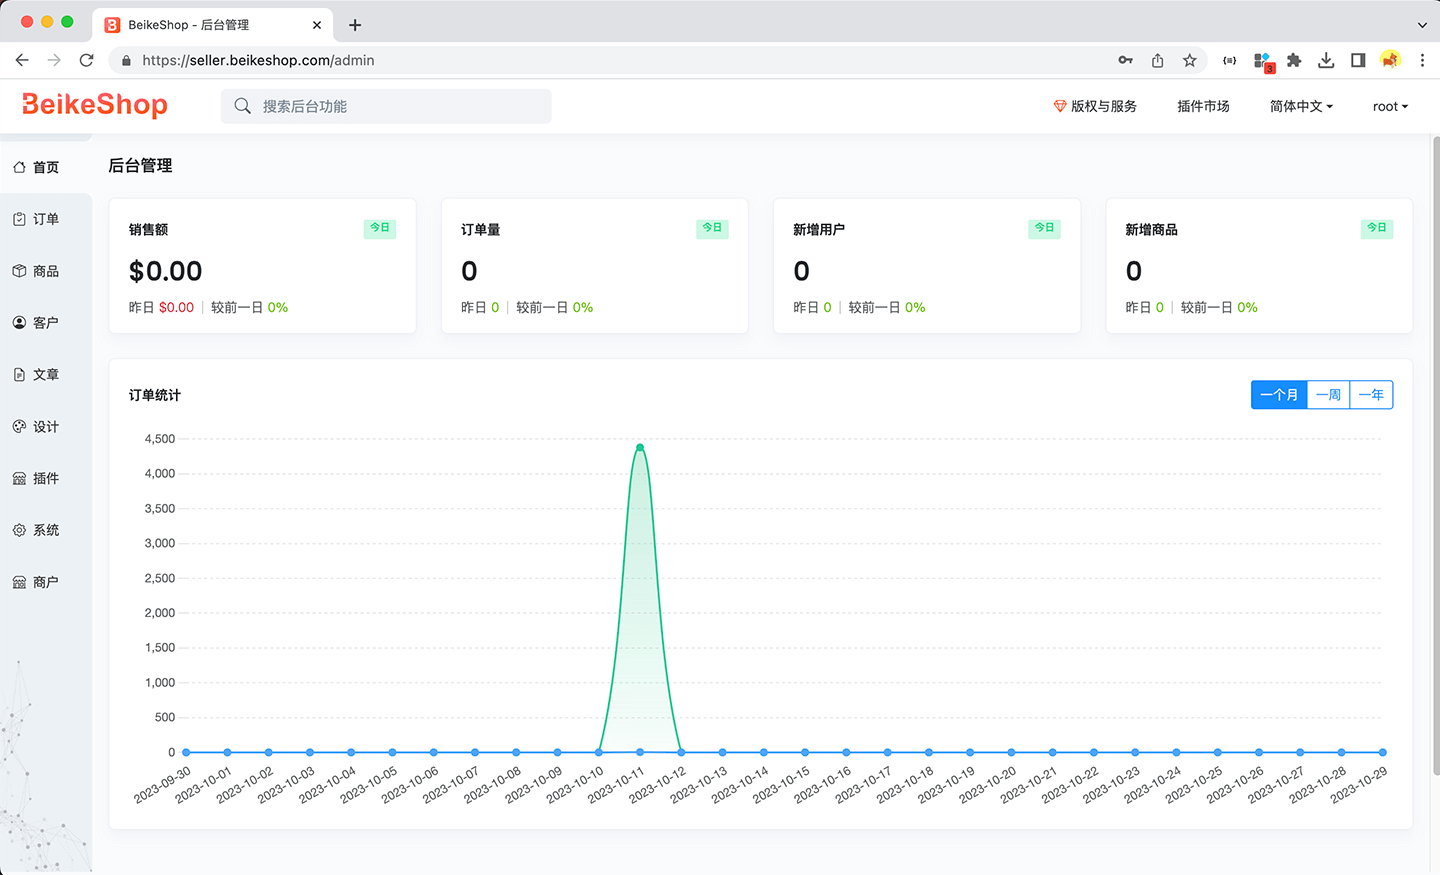This screenshot has height=875, width=1440.
Task: Select the 一个月 chart range
Action: (x=1279, y=395)
